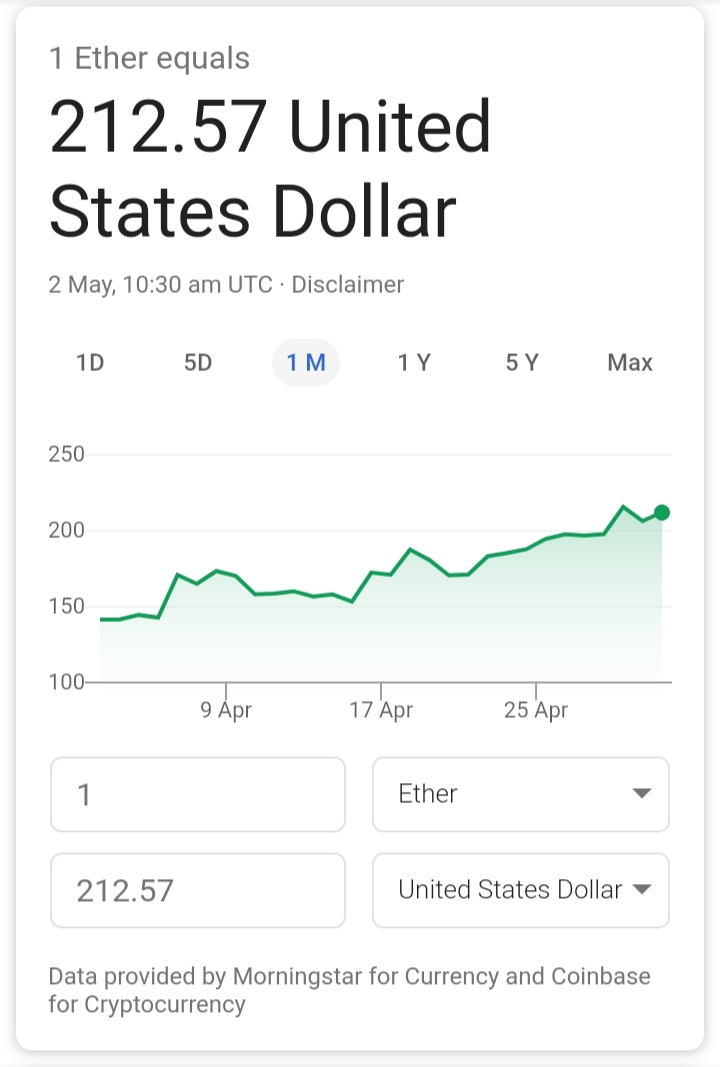Show the Max range chart
This screenshot has height=1067, width=720.
tap(630, 363)
